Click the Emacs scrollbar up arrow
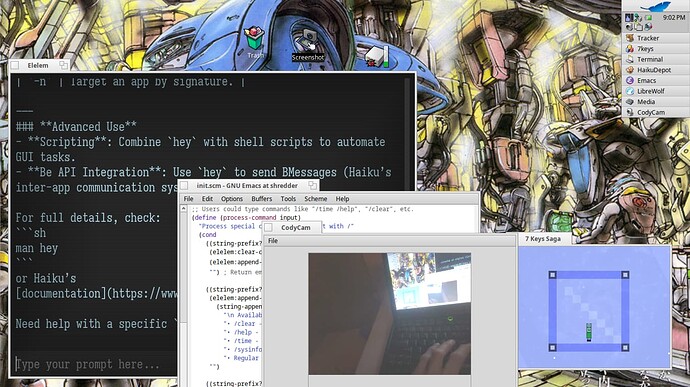The width and height of the screenshot is (690, 387). coord(184,209)
